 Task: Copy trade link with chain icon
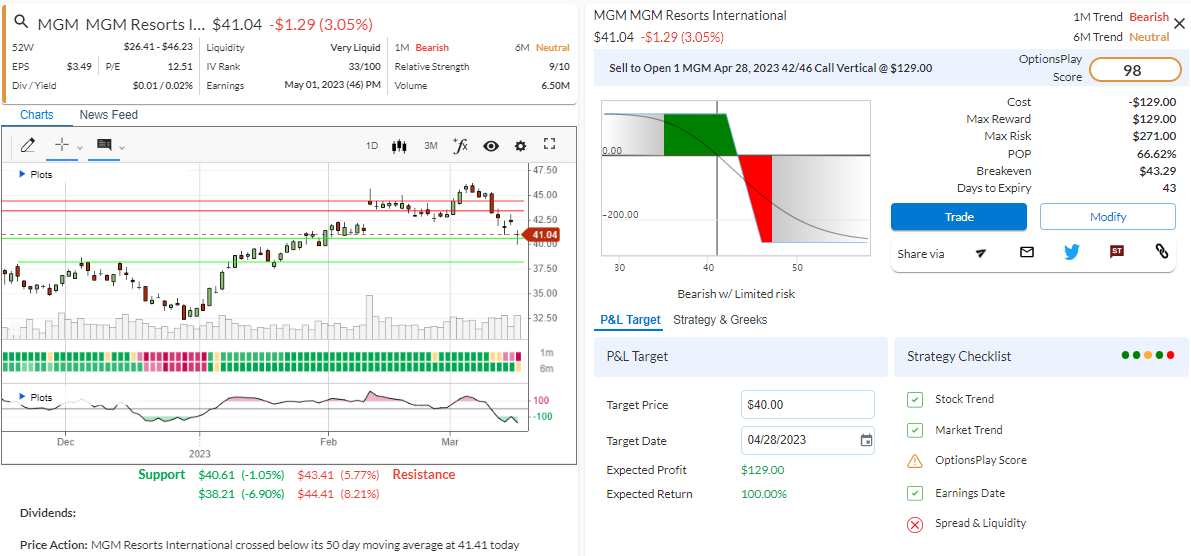click(1161, 251)
